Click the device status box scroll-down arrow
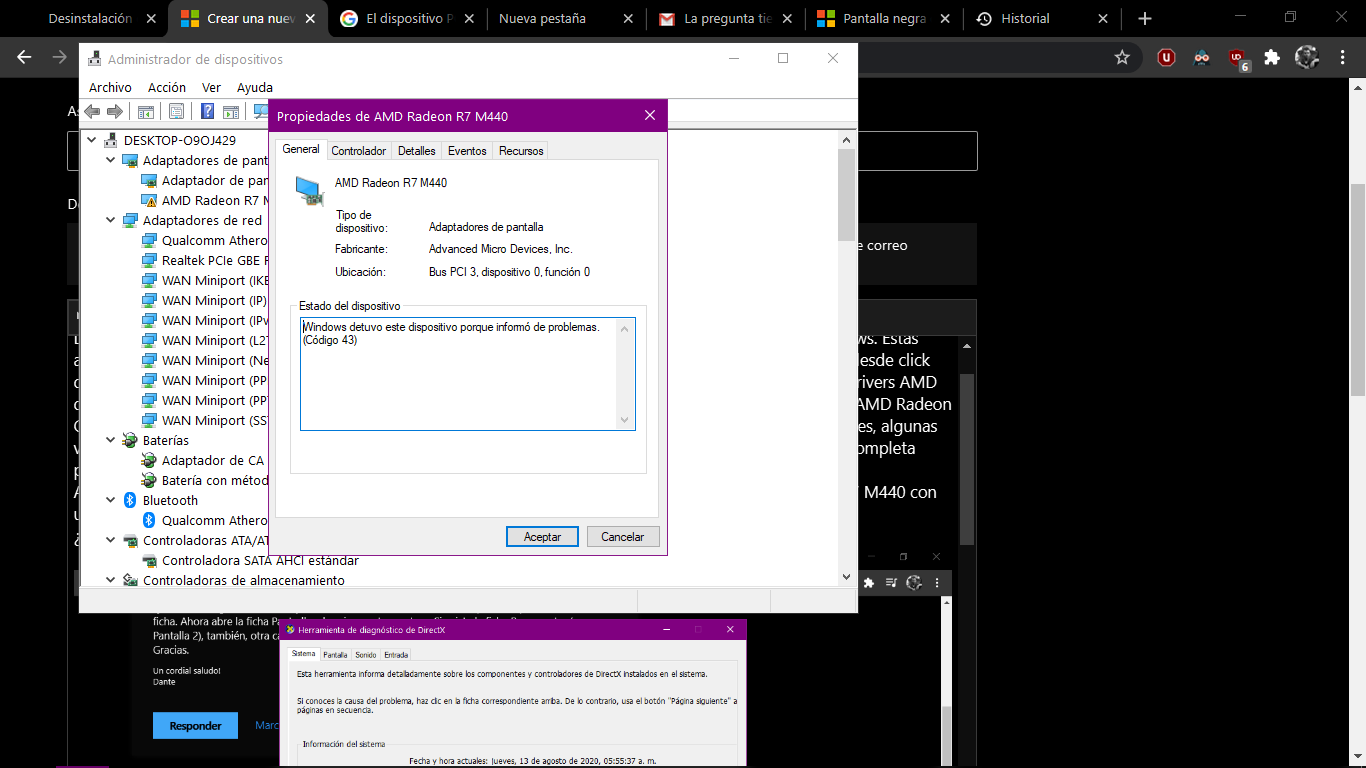Viewport: 1366px width, 768px height. [626, 420]
